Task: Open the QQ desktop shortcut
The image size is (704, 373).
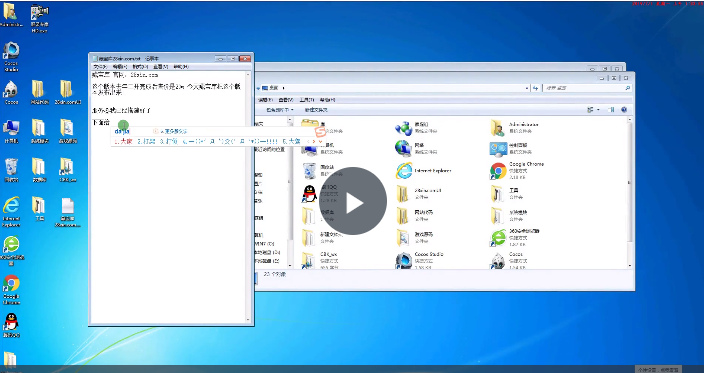Action: pyautogui.click(x=11, y=325)
